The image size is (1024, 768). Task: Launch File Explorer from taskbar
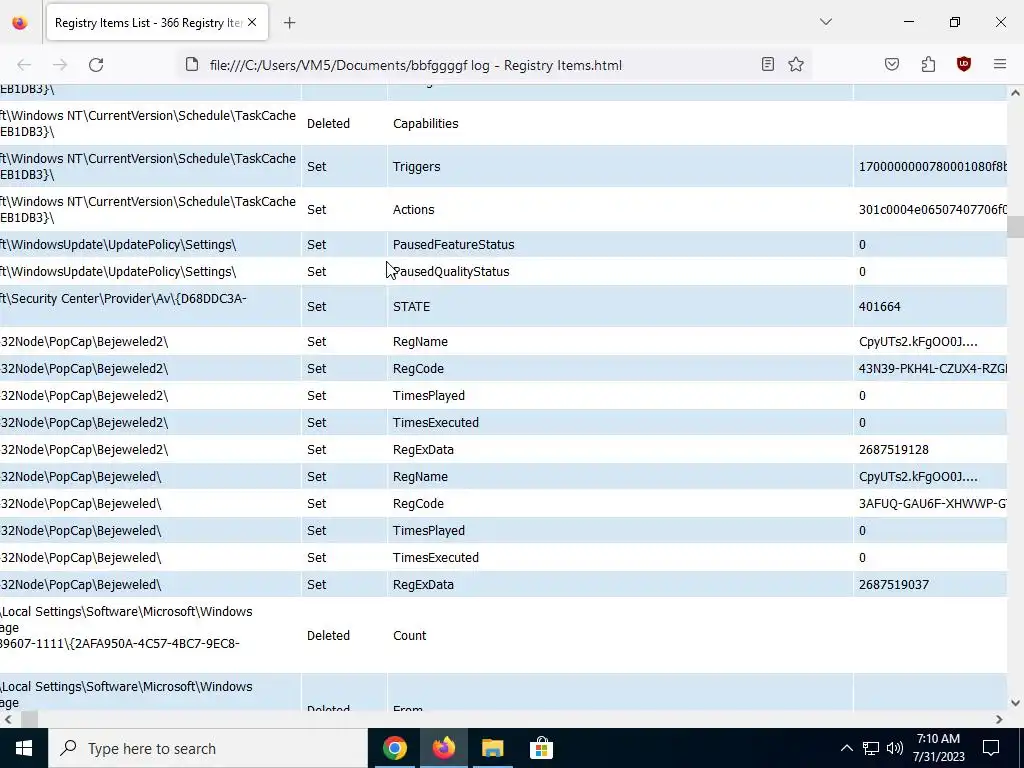[x=492, y=748]
